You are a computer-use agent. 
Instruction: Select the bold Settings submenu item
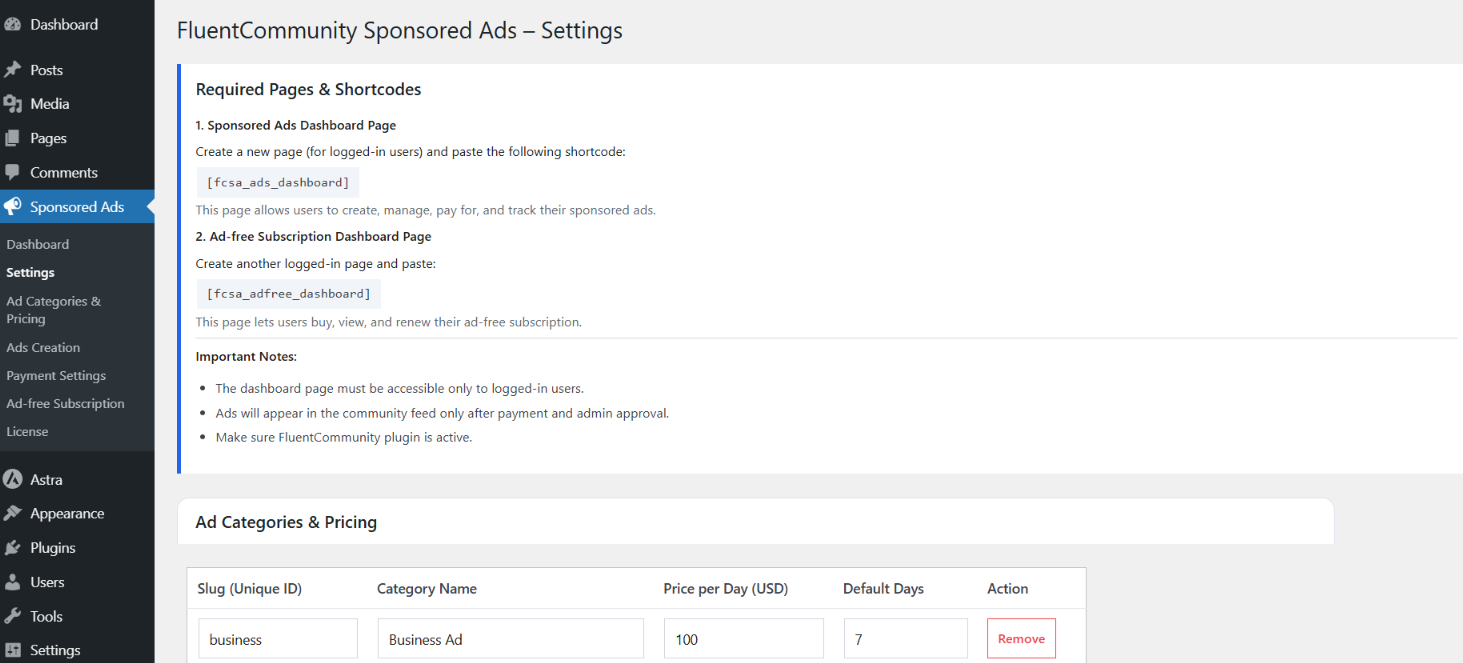pyautogui.click(x=31, y=272)
